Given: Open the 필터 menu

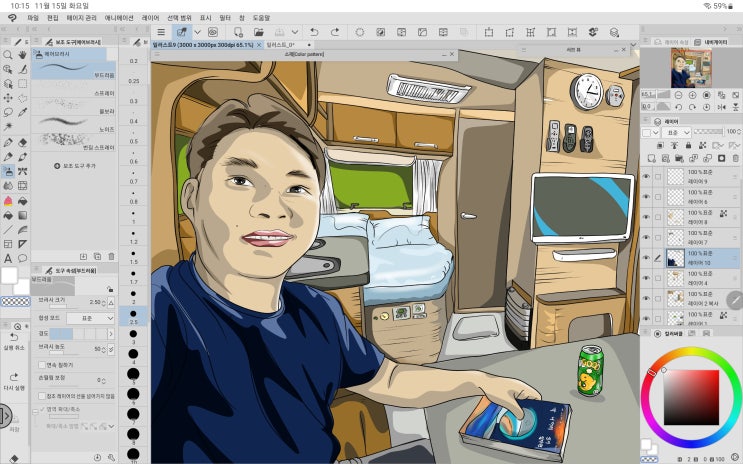Looking at the screenshot, I should [x=225, y=18].
